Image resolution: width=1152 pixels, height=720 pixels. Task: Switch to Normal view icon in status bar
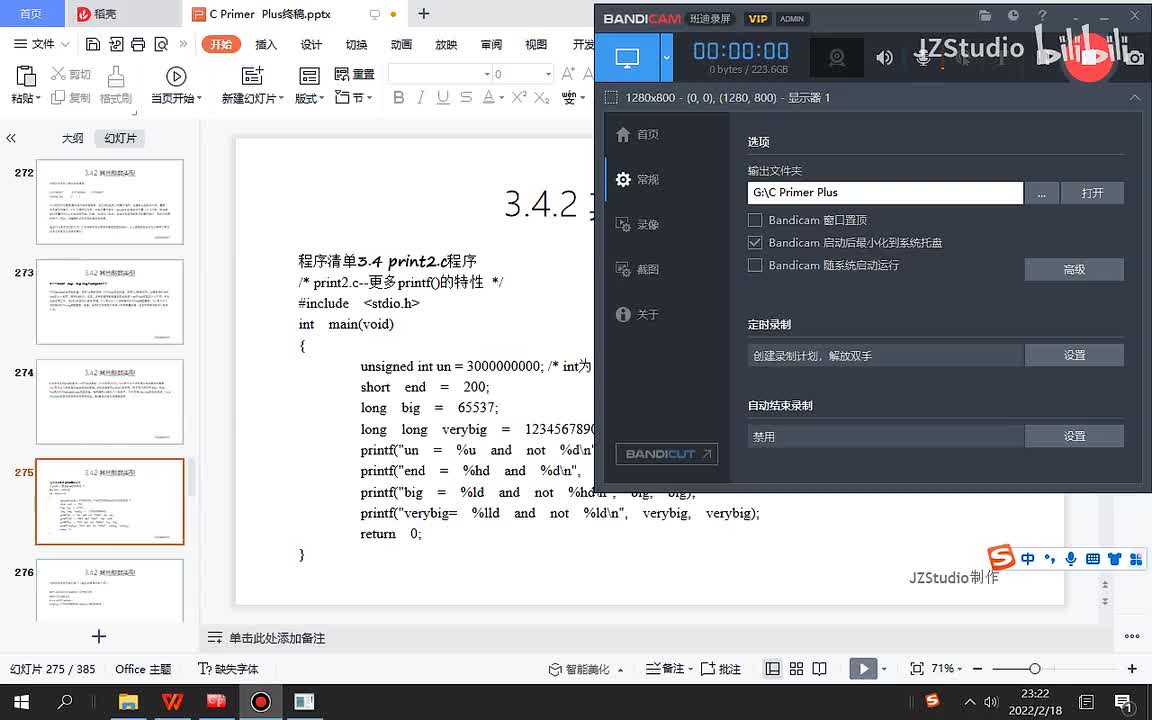pyautogui.click(x=772, y=669)
